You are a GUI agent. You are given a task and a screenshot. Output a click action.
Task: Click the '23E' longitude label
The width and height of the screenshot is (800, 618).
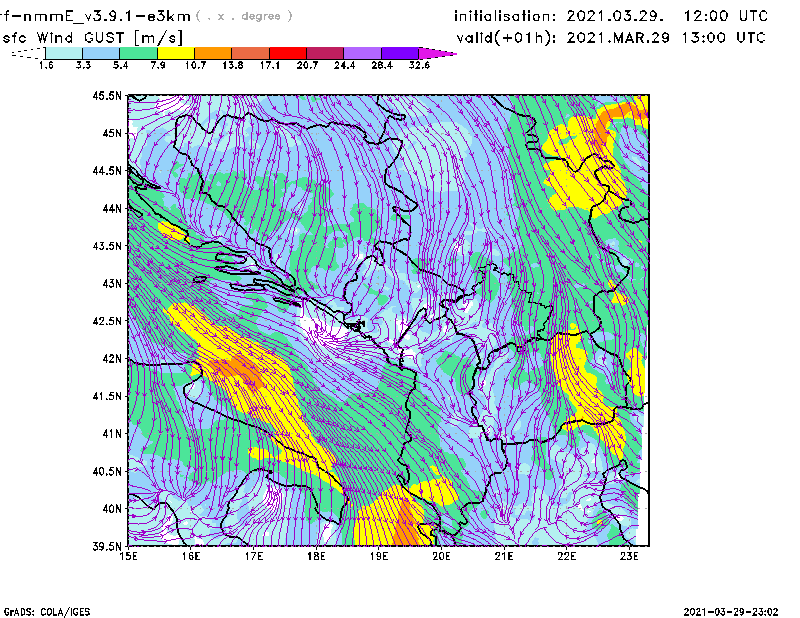click(x=629, y=556)
